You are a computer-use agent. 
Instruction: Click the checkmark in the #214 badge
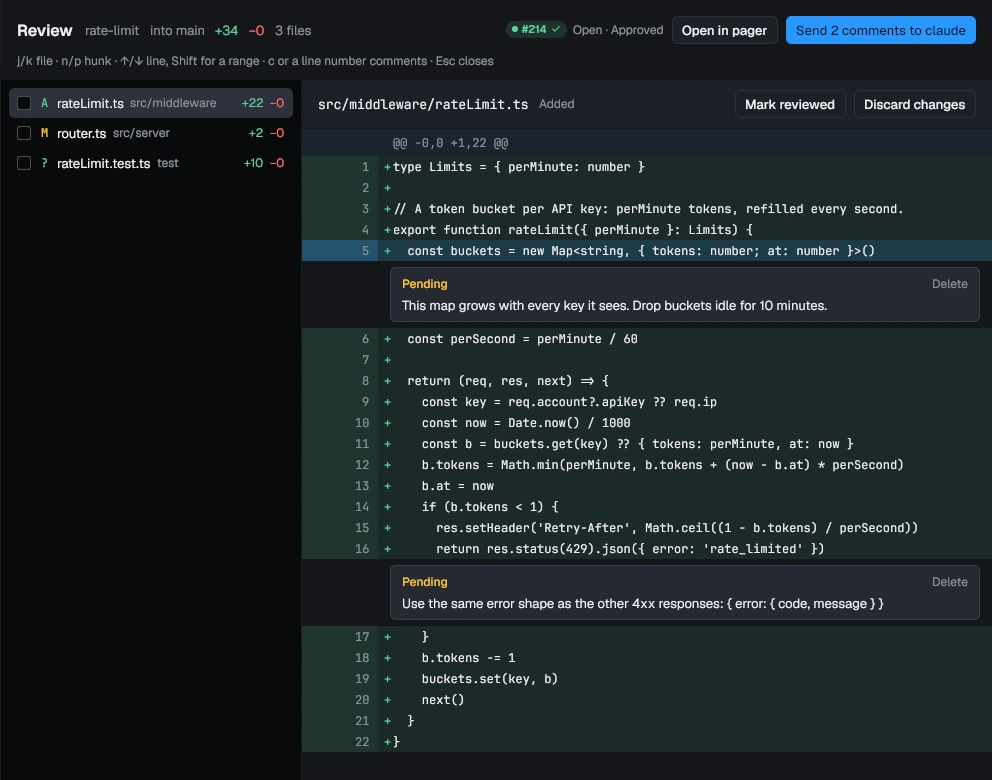pyautogui.click(x=556, y=29)
